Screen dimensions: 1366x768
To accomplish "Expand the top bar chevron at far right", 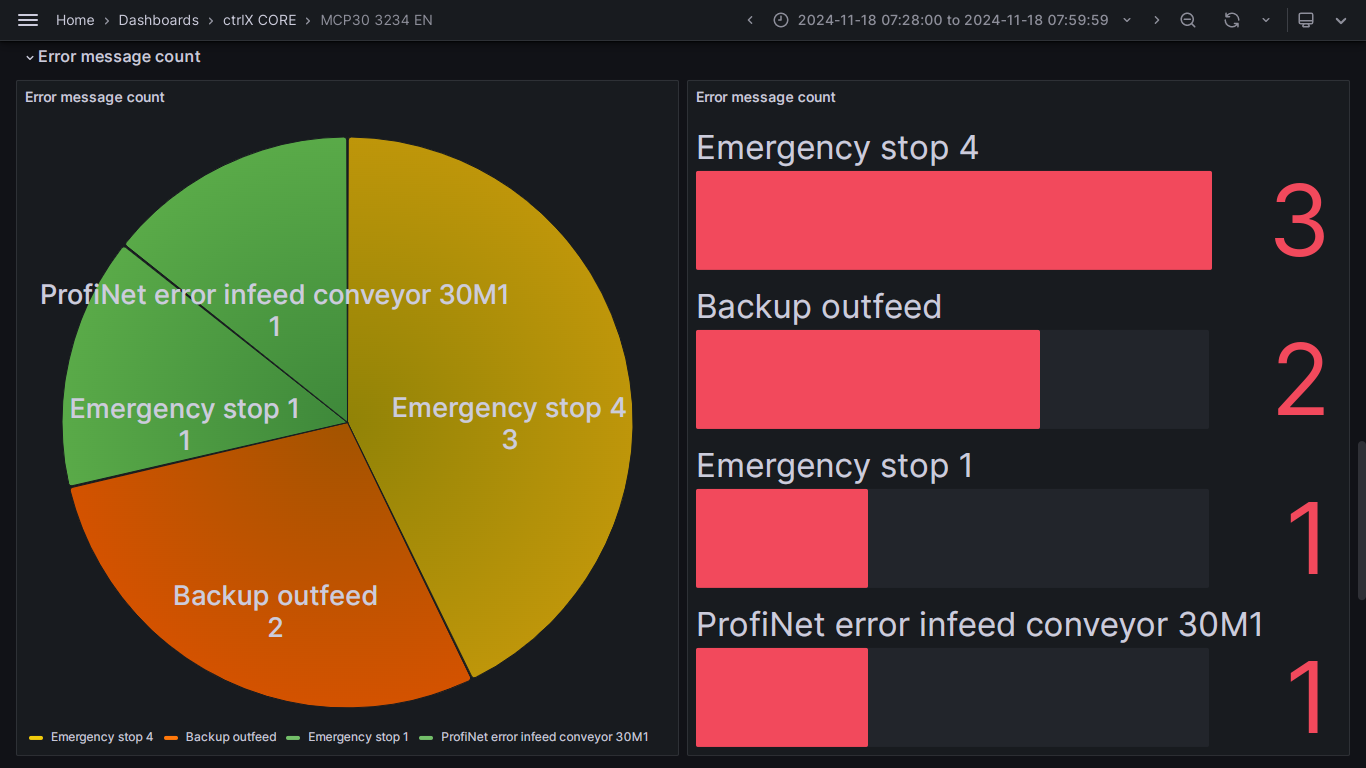I will (x=1341, y=20).
